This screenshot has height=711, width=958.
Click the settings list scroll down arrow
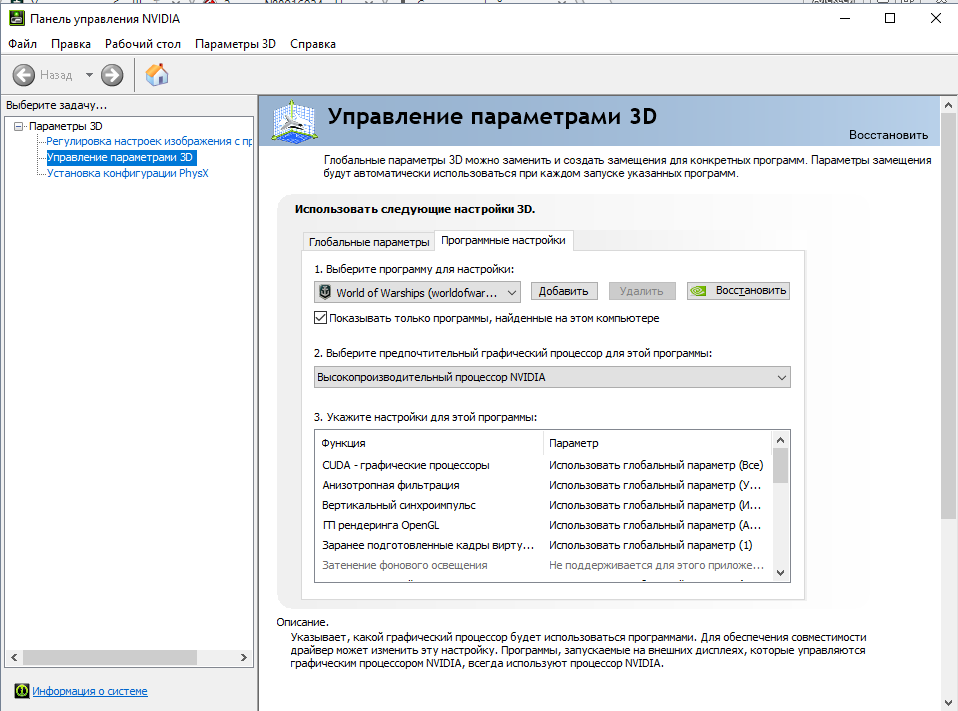780,572
